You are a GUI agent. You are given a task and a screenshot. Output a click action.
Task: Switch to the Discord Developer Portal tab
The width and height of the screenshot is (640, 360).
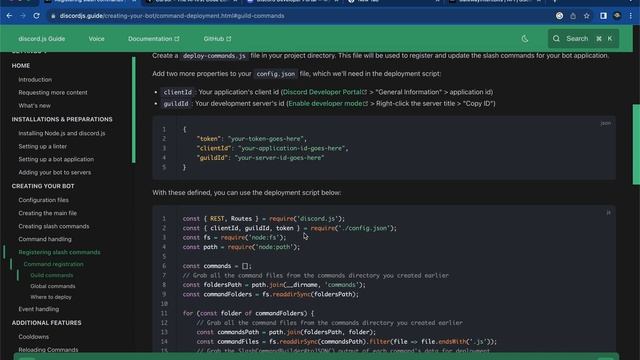click(x=292, y=1)
